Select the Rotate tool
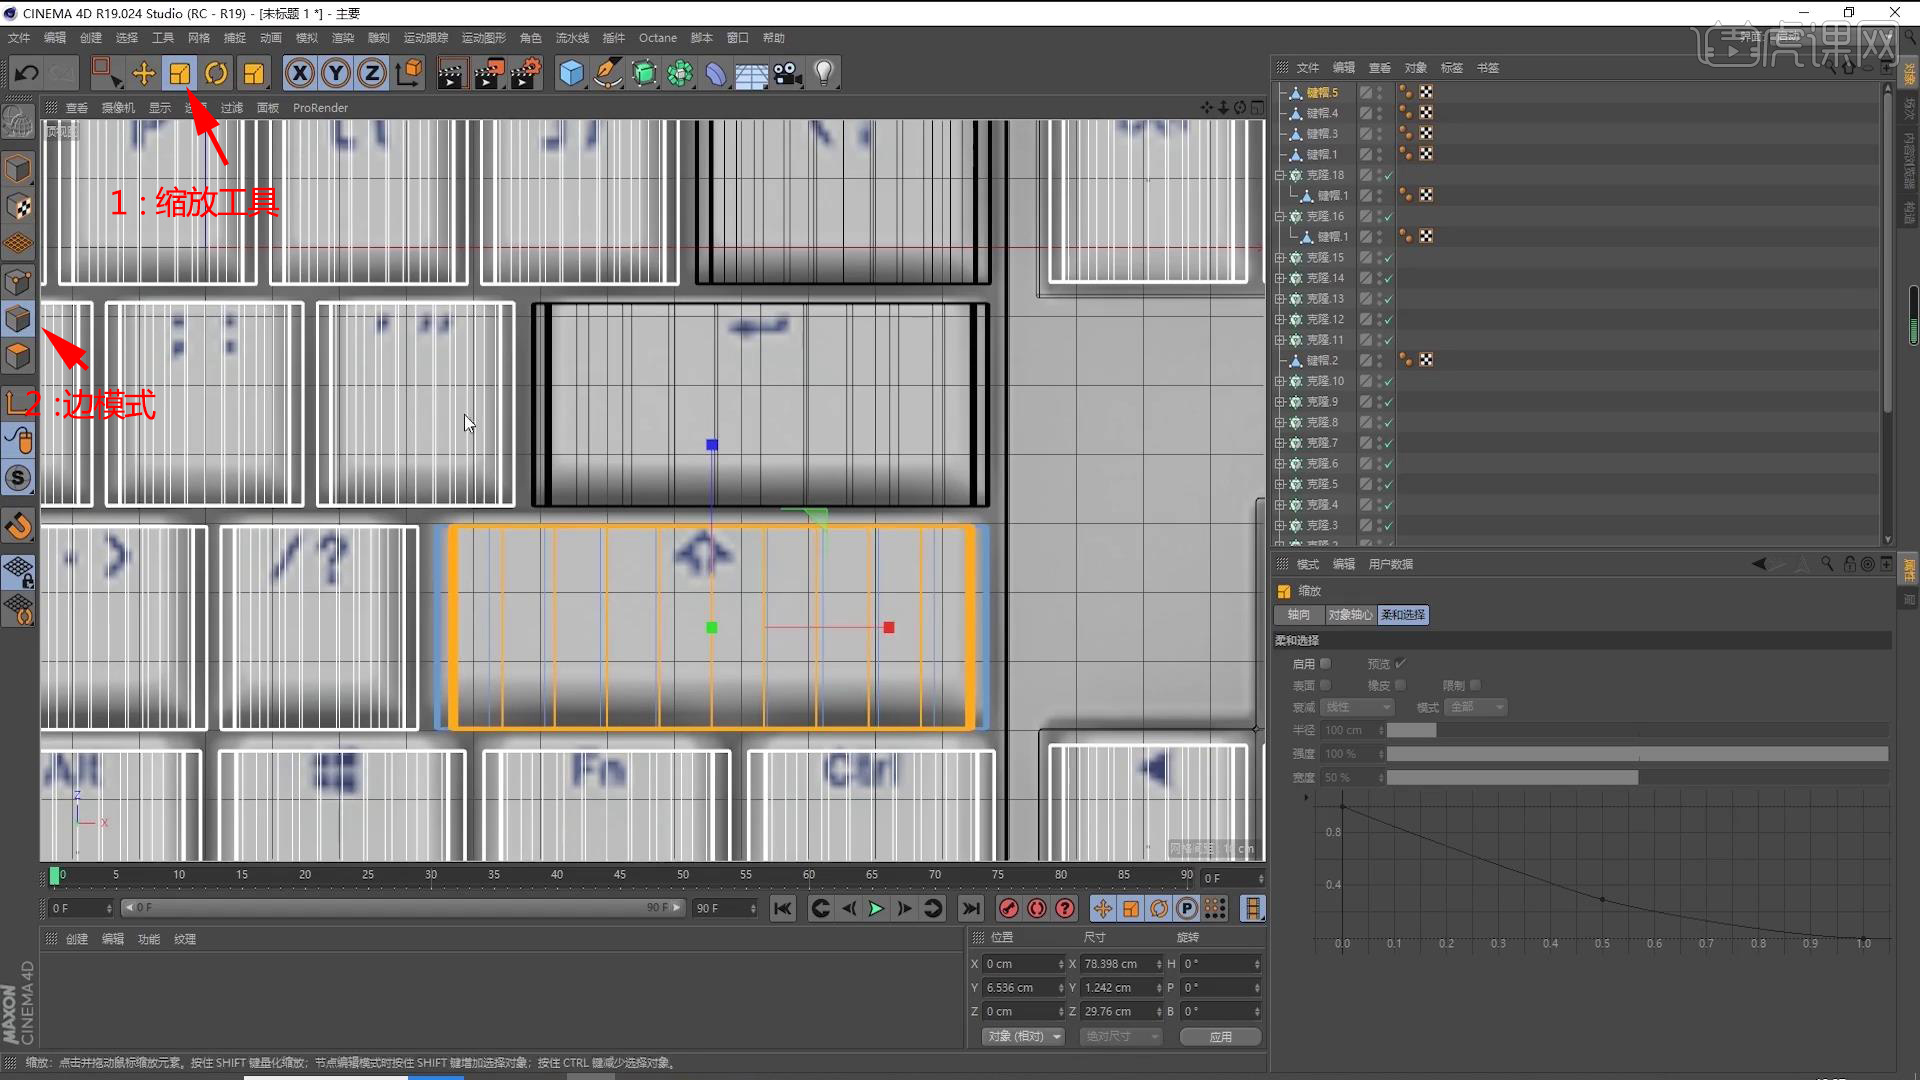Image resolution: width=1920 pixels, height=1080 pixels. (216, 73)
